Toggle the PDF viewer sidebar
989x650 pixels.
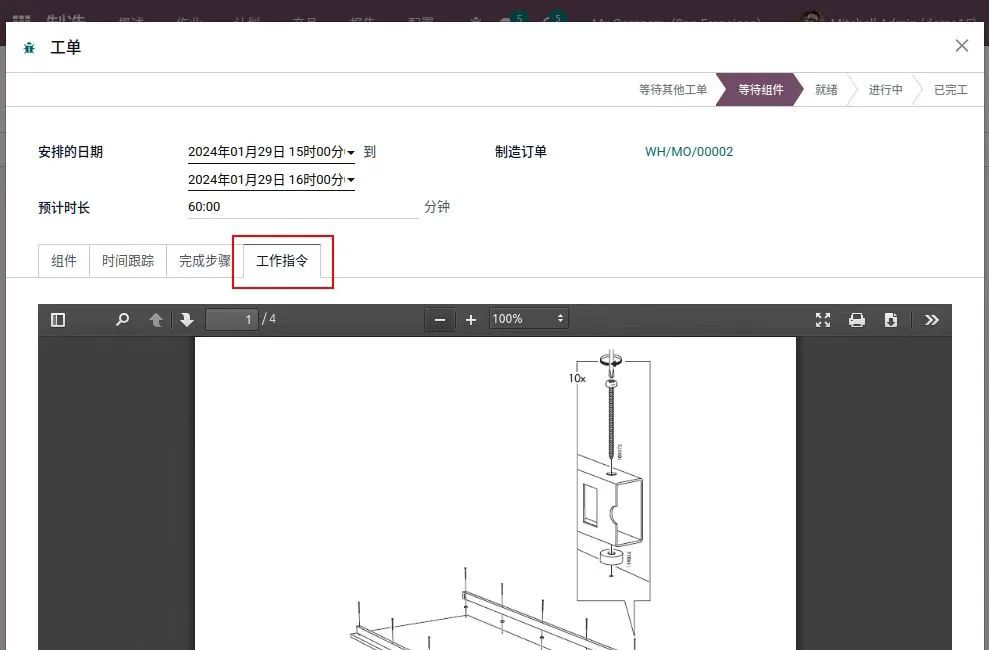[x=58, y=320]
